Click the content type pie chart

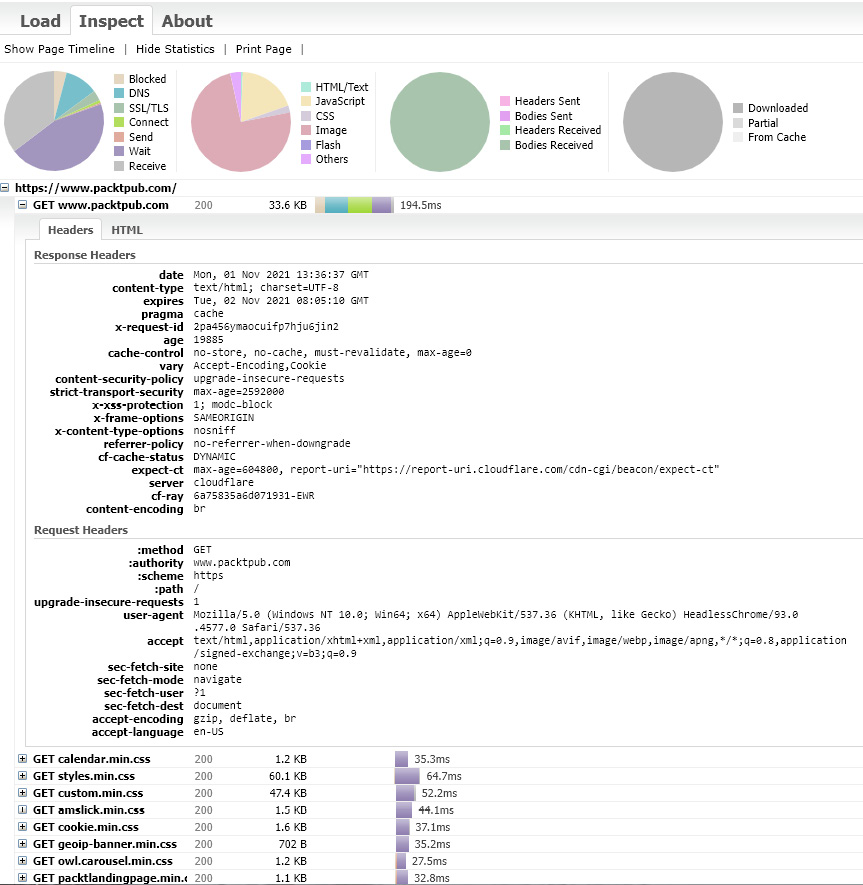[241, 121]
